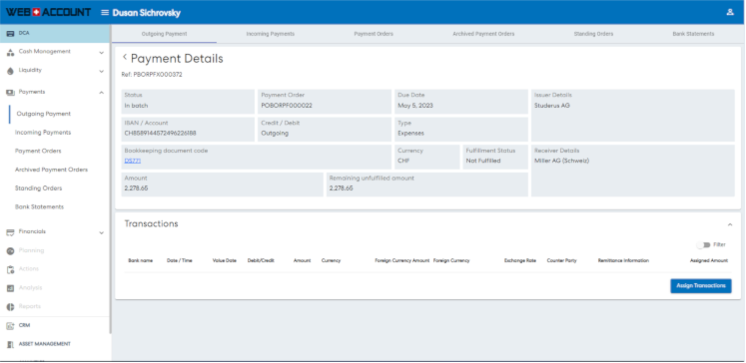Click the Foreign Currency Amount column header
The height and width of the screenshot is (363, 746).
402,261
